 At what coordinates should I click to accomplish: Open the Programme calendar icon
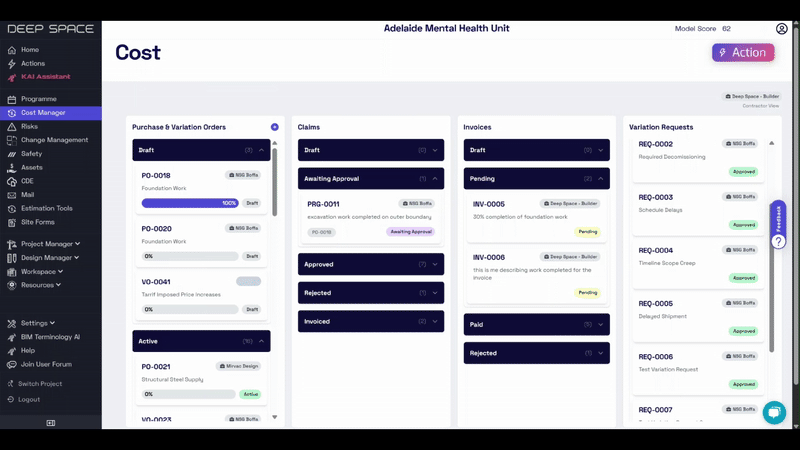[12, 99]
